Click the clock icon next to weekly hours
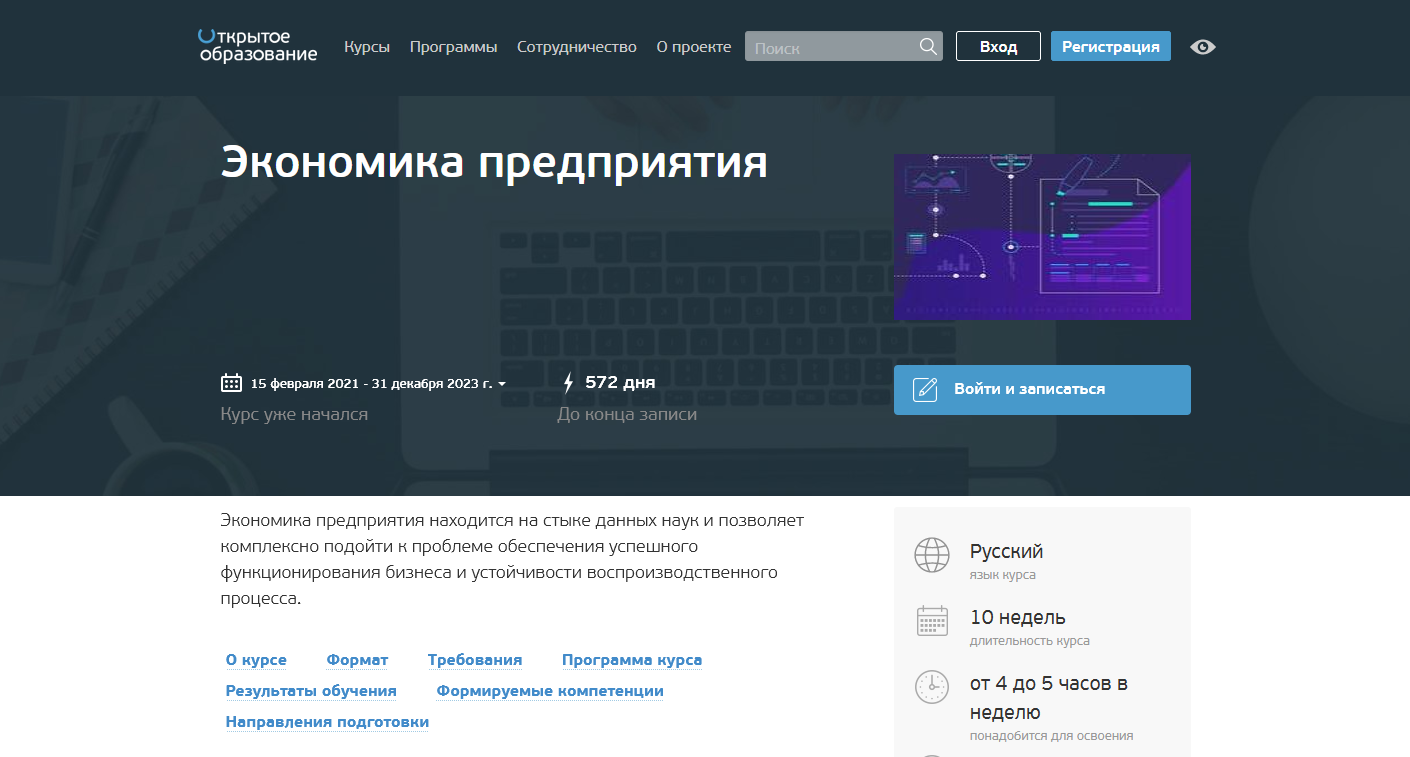The height and width of the screenshot is (757, 1410). [931, 687]
